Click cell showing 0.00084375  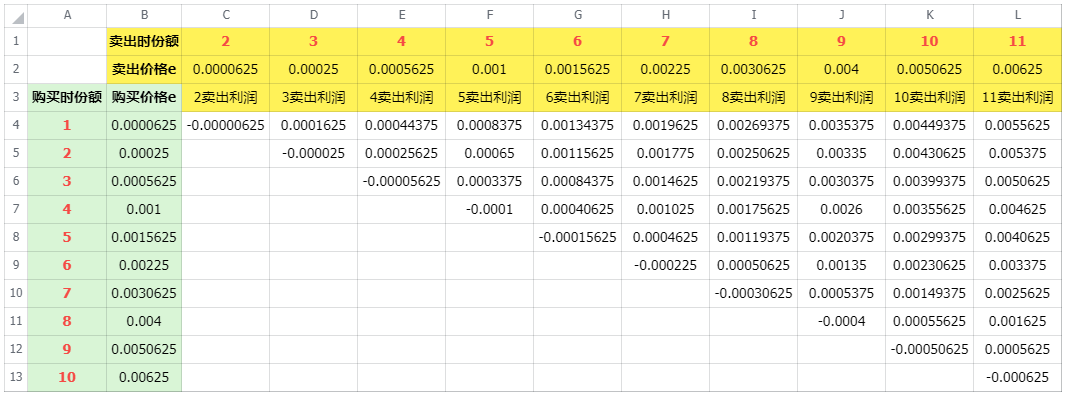[577, 181]
